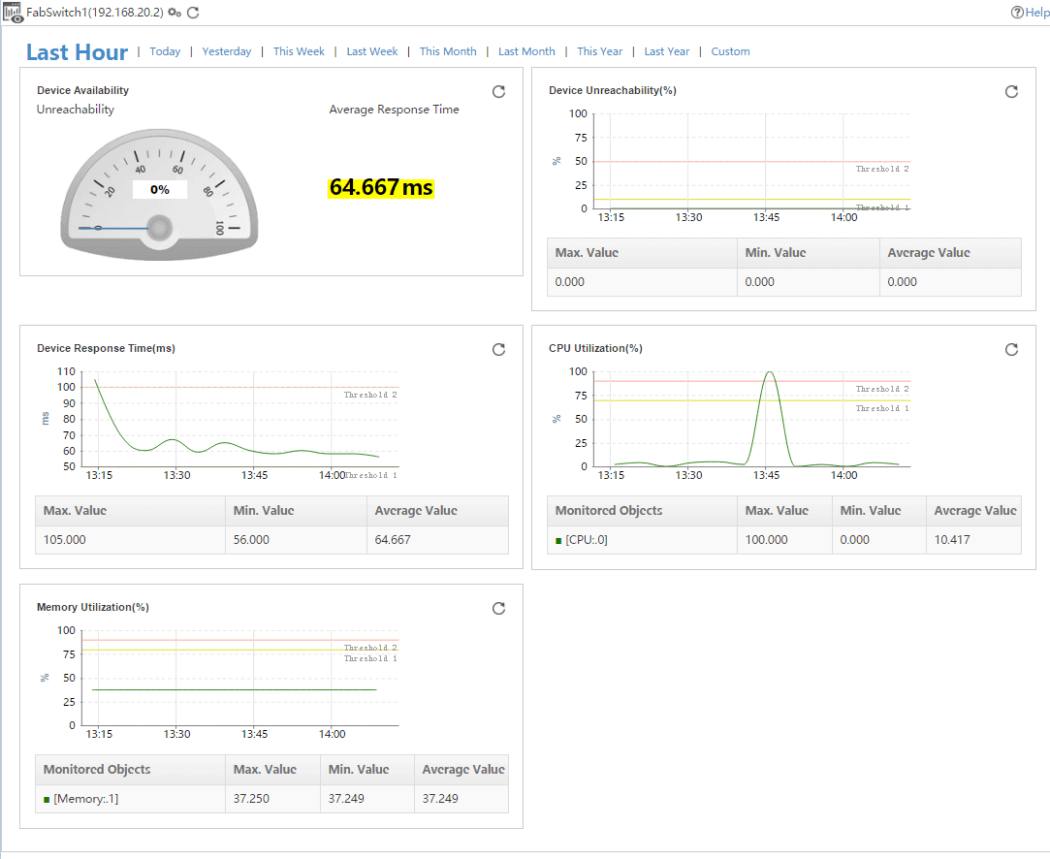
Task: Refresh the Device Unreachability(%) chart
Action: tap(1011, 92)
